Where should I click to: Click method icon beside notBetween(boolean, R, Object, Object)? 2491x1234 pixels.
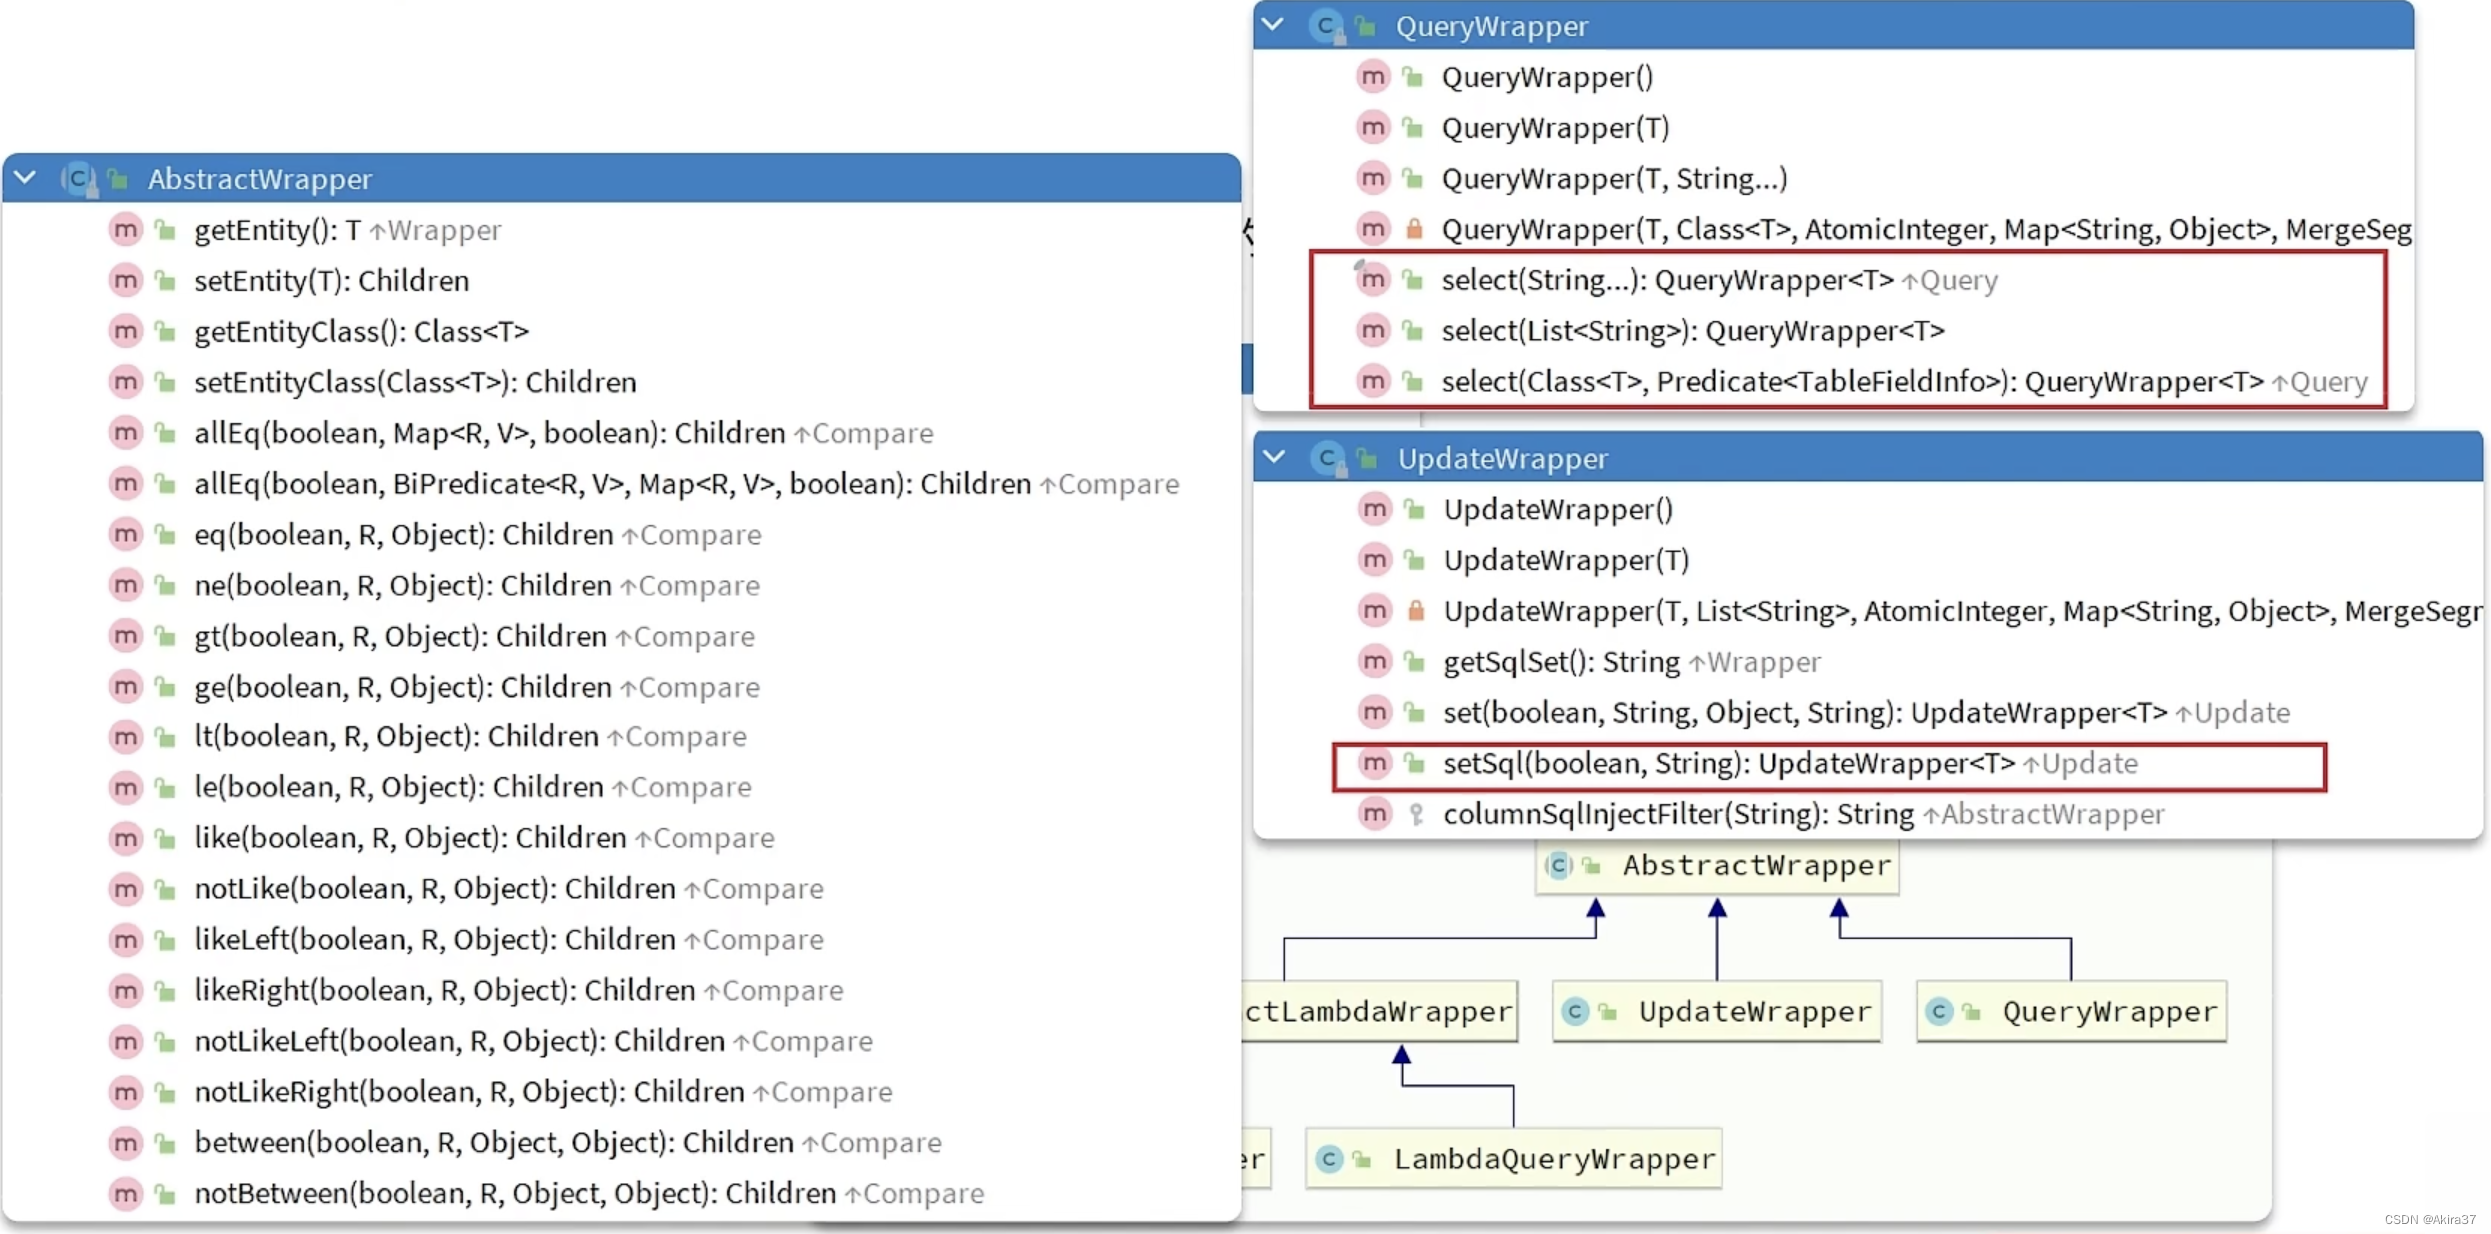pos(126,1193)
